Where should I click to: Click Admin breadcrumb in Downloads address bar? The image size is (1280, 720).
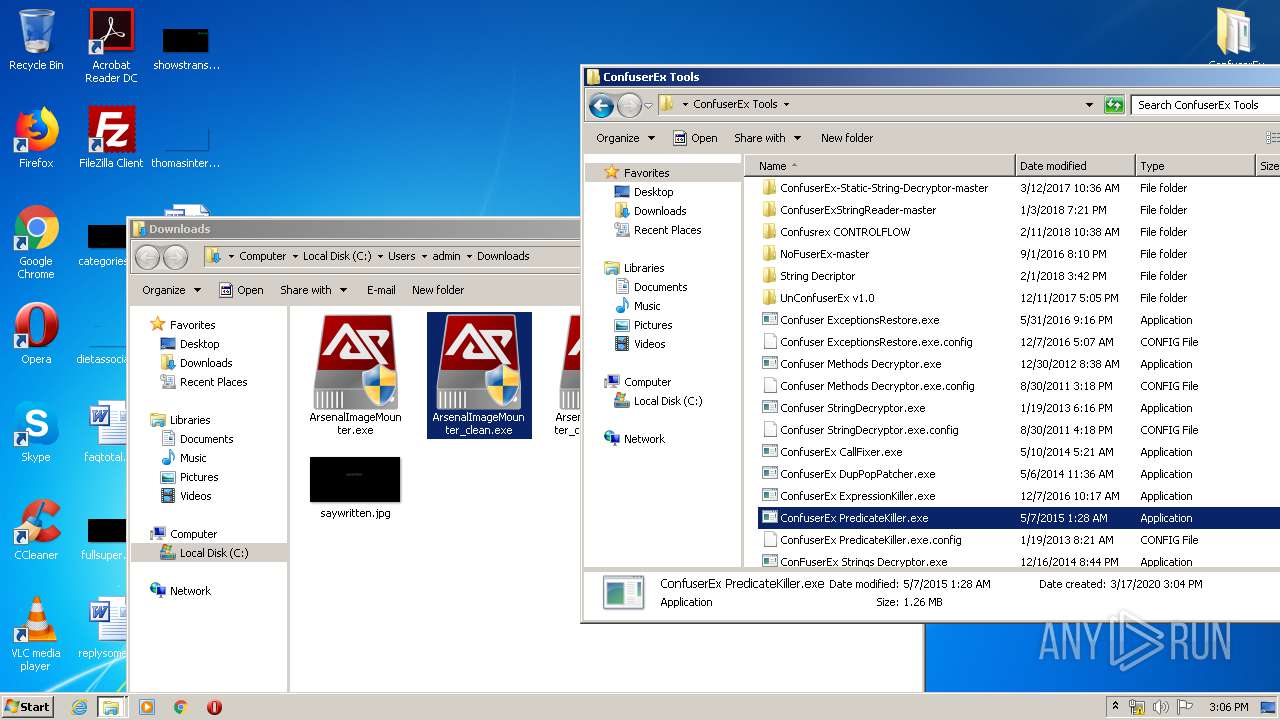pos(446,256)
